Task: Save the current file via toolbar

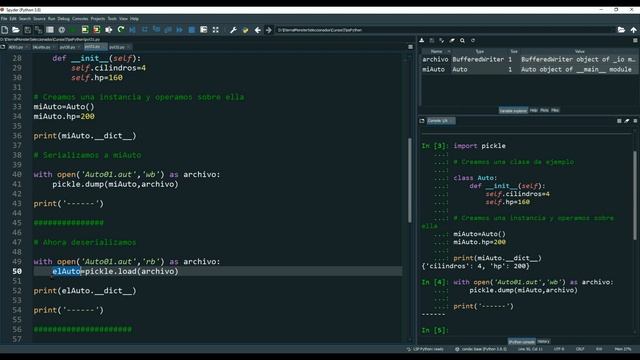Action: click(27, 30)
